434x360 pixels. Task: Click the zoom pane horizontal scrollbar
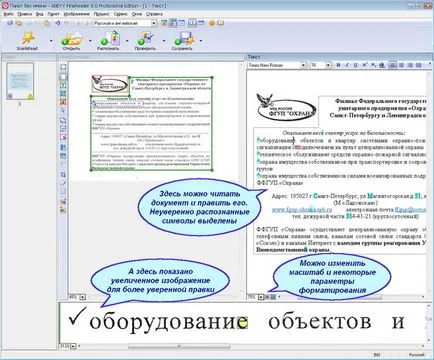(179, 346)
